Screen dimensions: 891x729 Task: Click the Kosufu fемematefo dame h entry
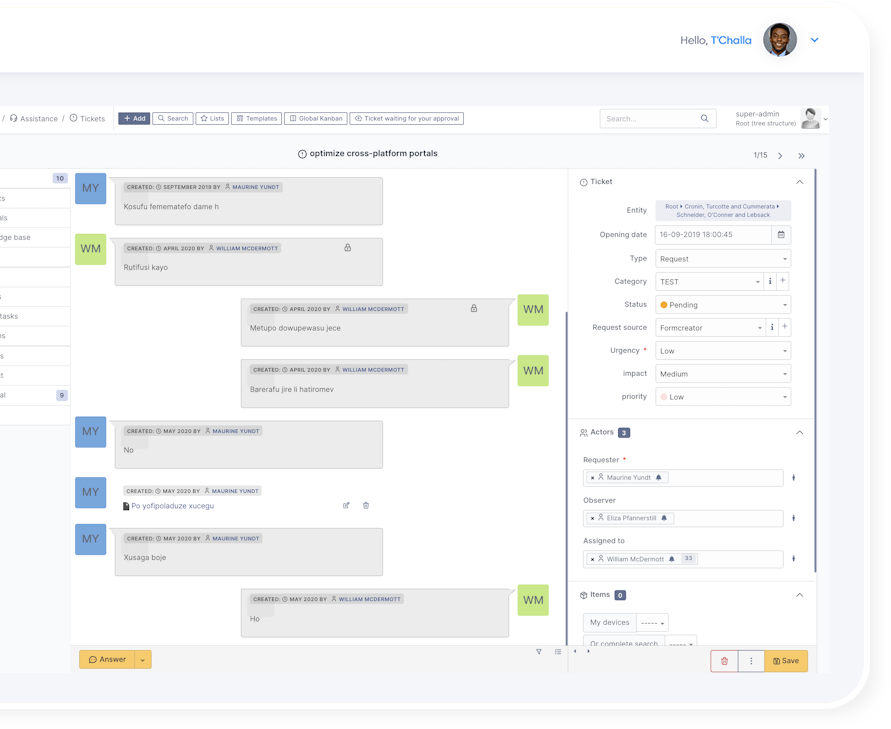(249, 201)
